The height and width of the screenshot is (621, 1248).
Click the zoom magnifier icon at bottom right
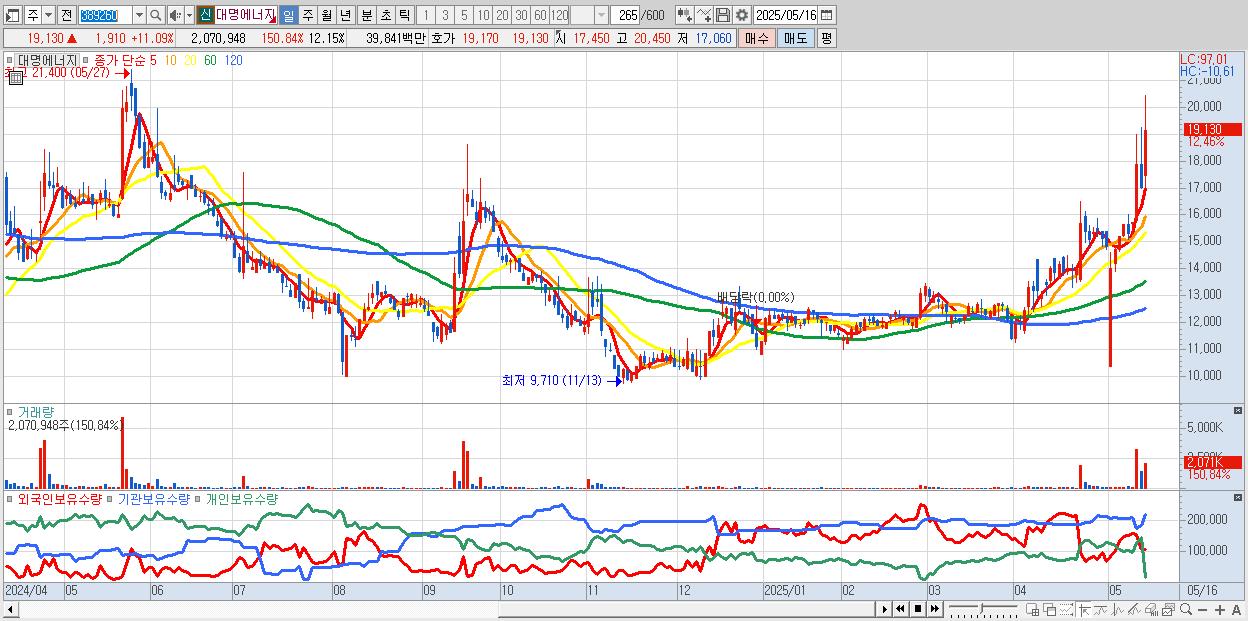(1186, 609)
